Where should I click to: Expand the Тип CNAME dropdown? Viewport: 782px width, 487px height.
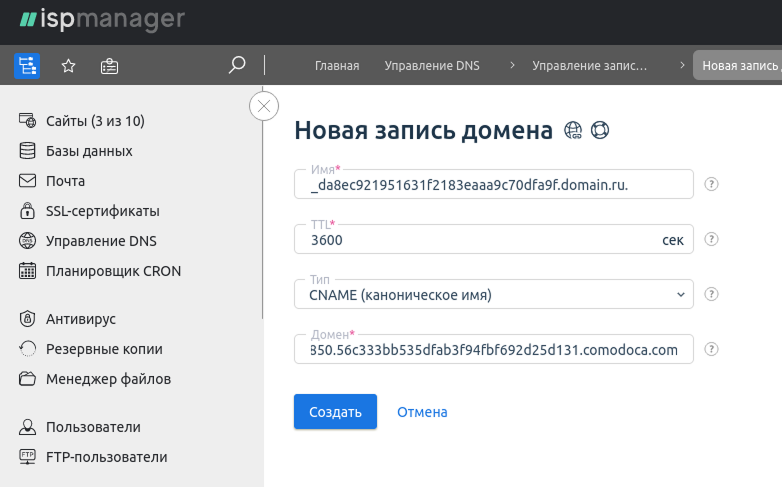(x=494, y=294)
